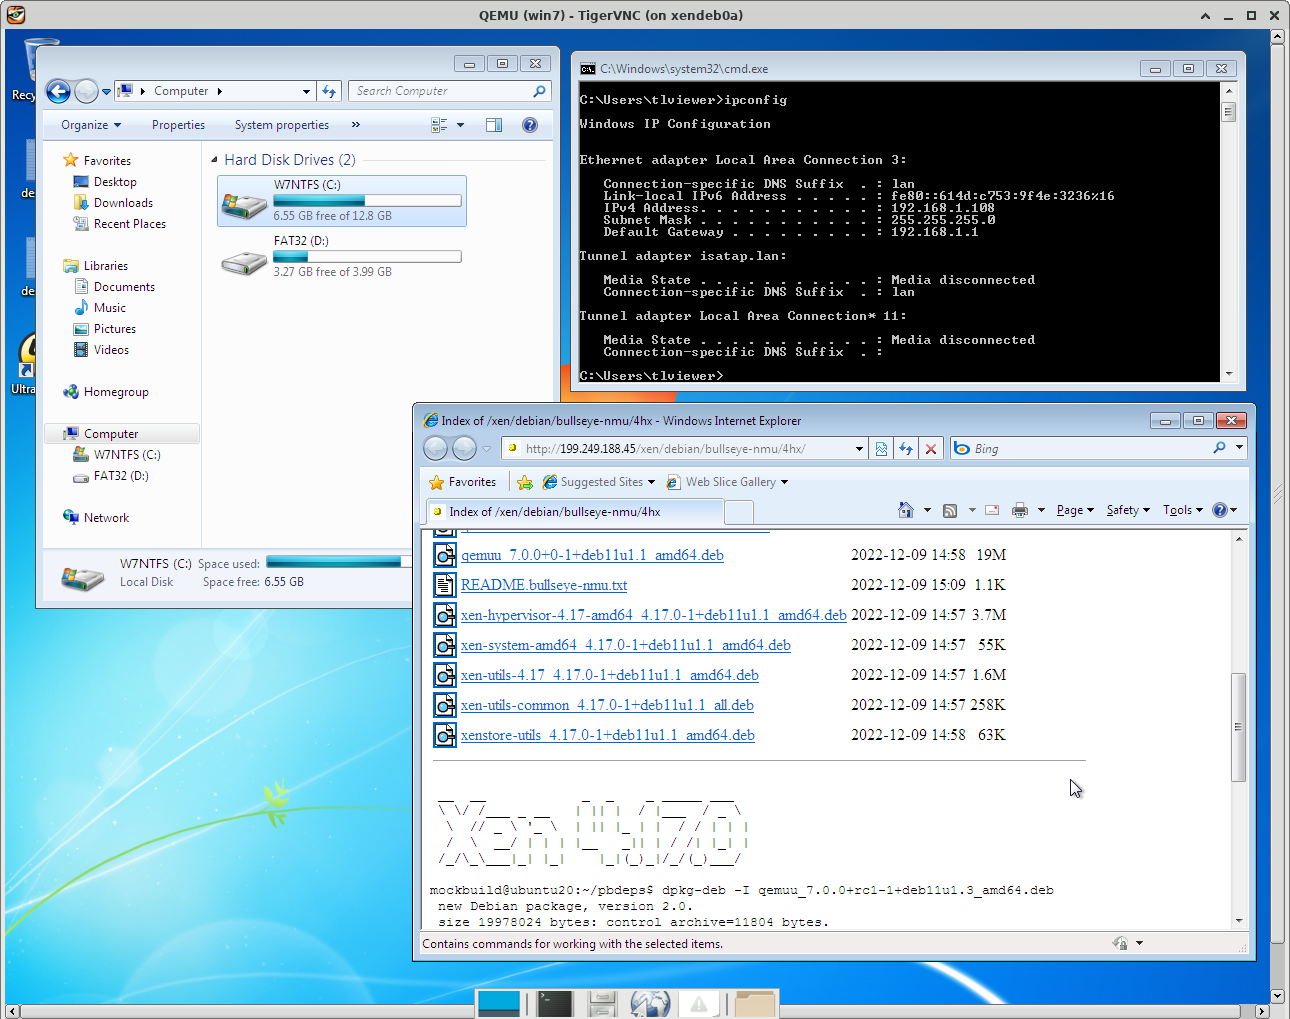Expand the Web Slice Gallery dropdown

click(784, 482)
